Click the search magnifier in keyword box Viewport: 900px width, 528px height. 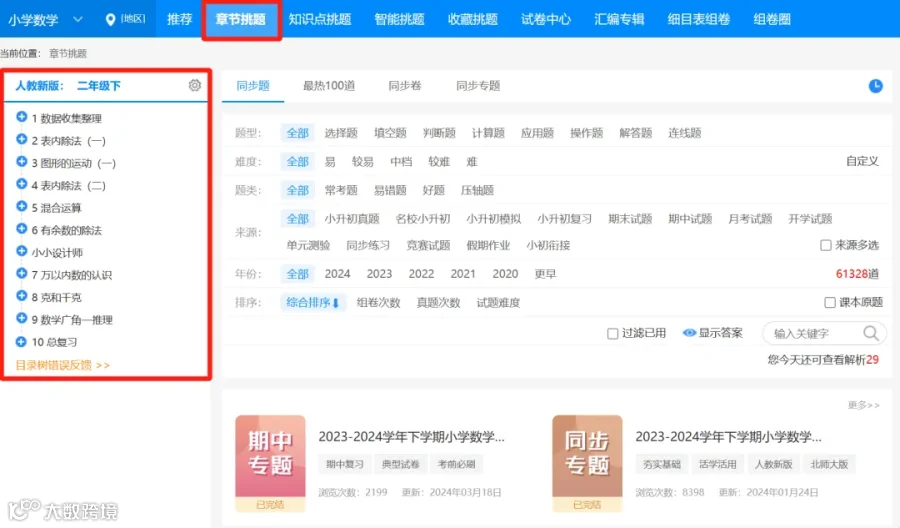point(871,333)
